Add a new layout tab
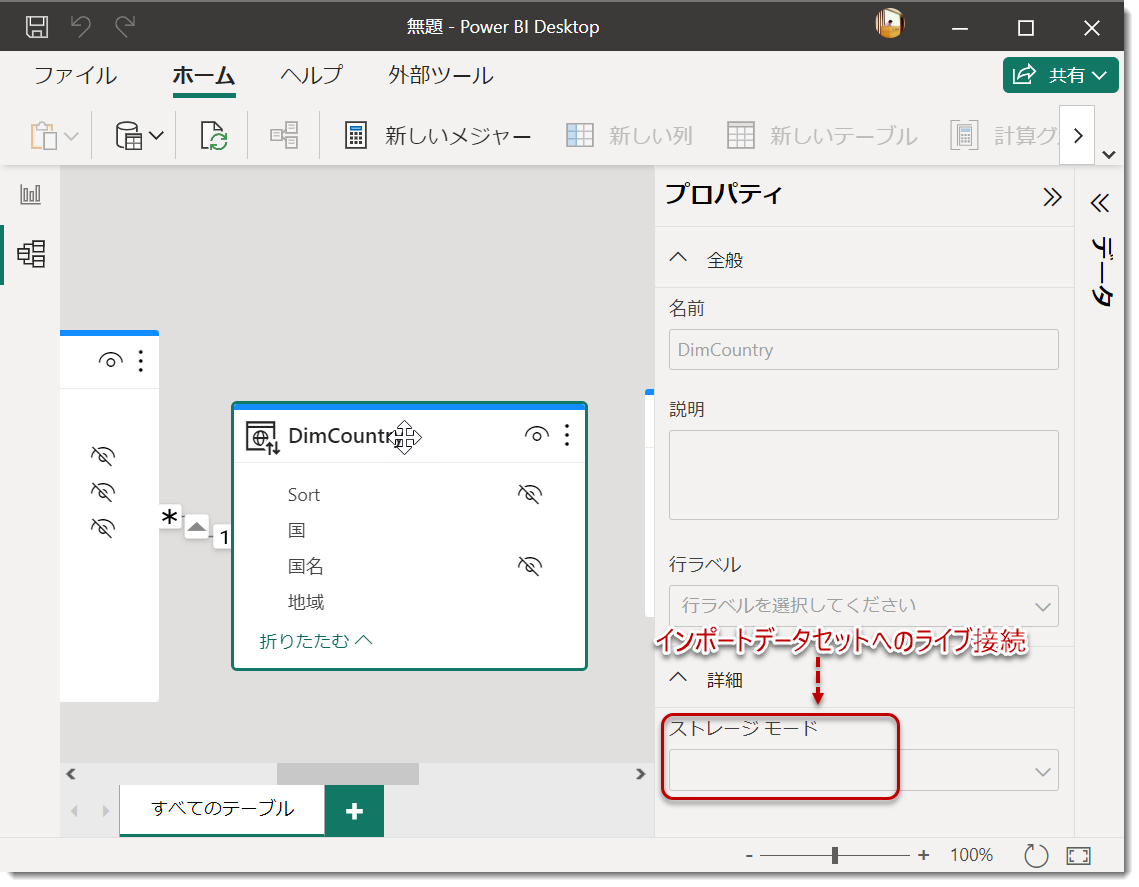 click(x=354, y=811)
